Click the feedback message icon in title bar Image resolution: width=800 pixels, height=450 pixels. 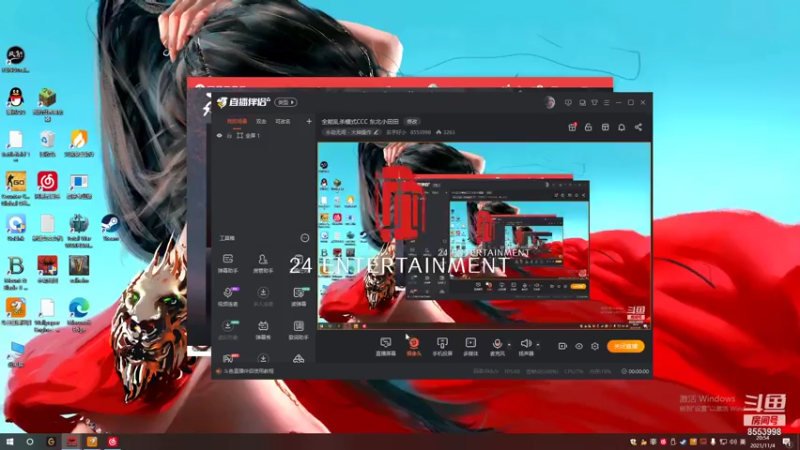(568, 103)
